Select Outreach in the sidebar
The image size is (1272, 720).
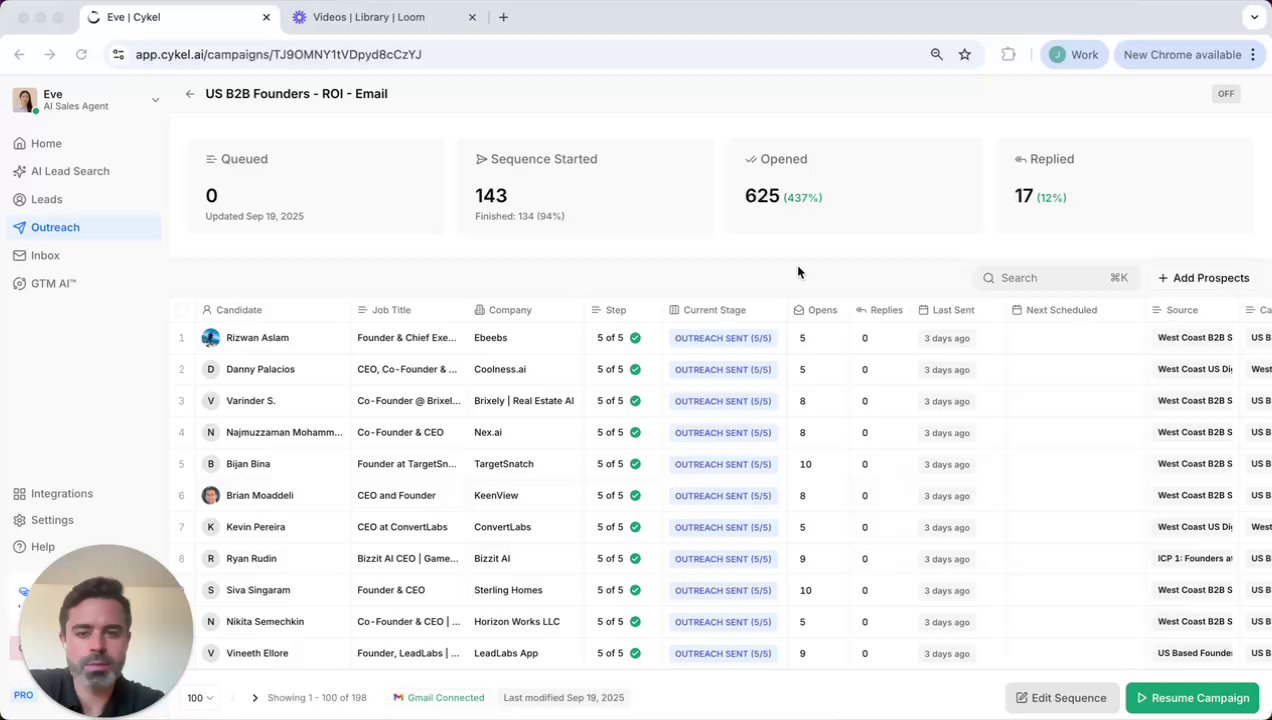click(x=83, y=227)
